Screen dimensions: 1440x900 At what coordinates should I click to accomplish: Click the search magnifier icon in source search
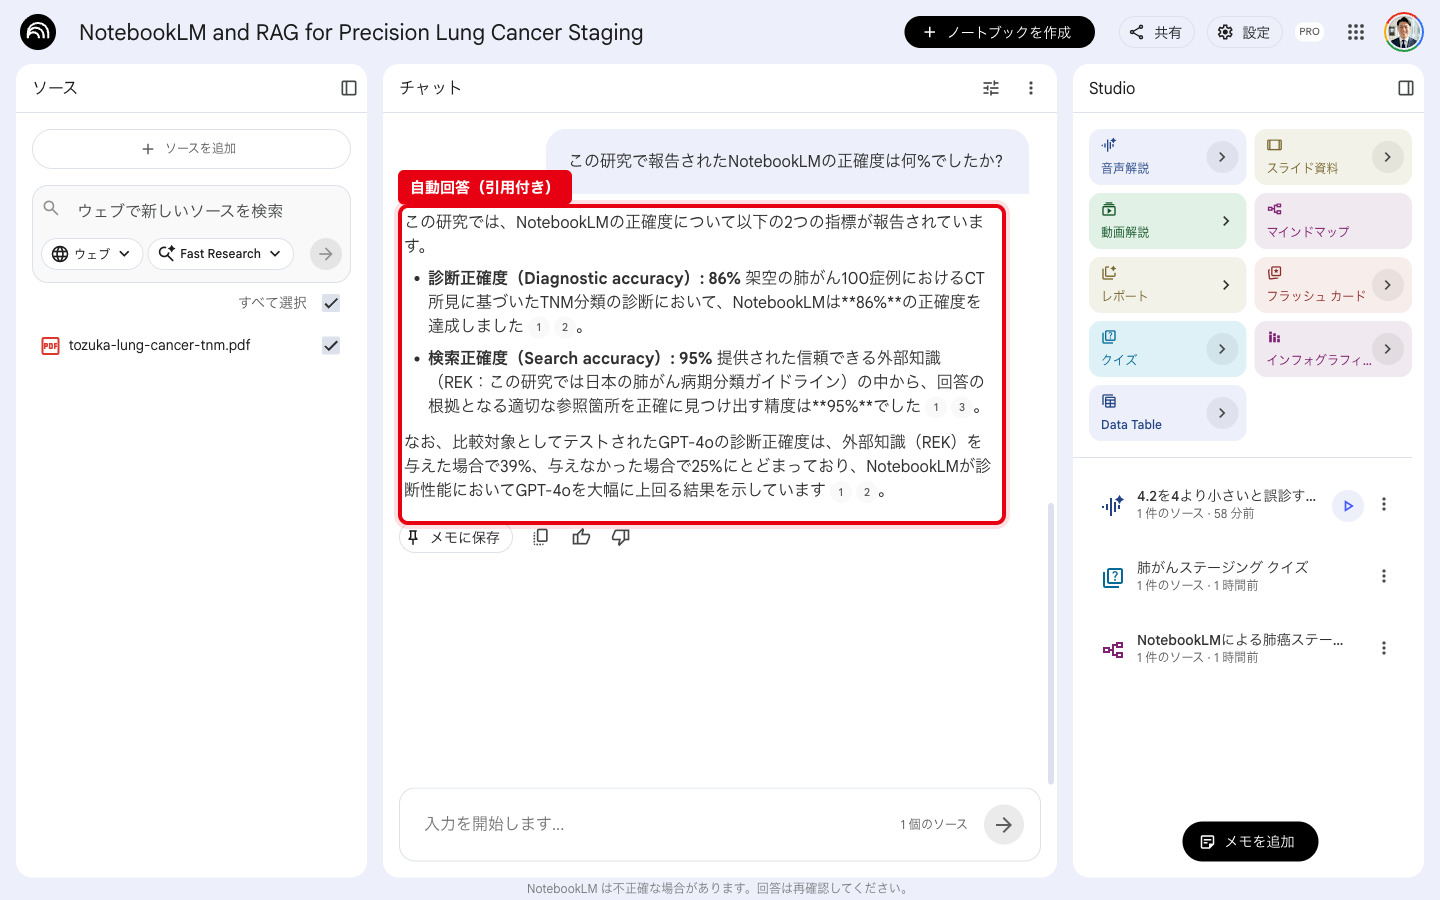coord(52,209)
